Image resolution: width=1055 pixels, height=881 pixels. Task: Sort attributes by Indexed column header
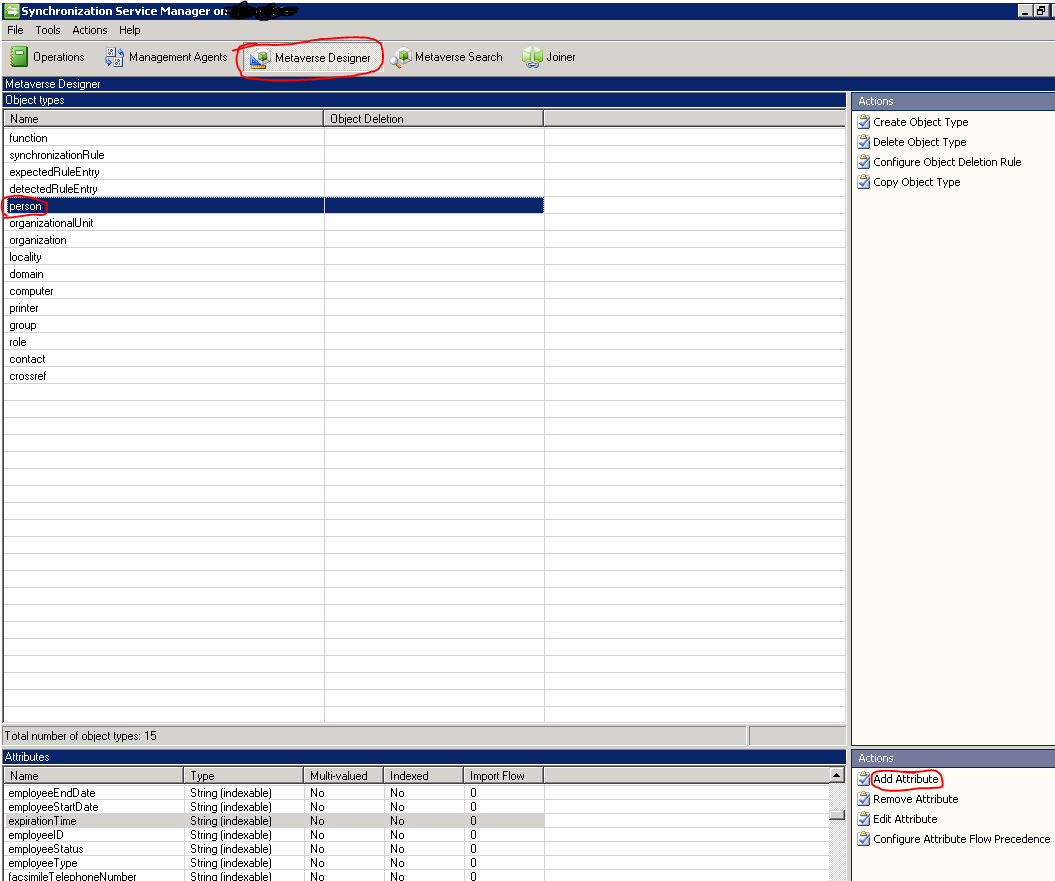click(x=423, y=775)
